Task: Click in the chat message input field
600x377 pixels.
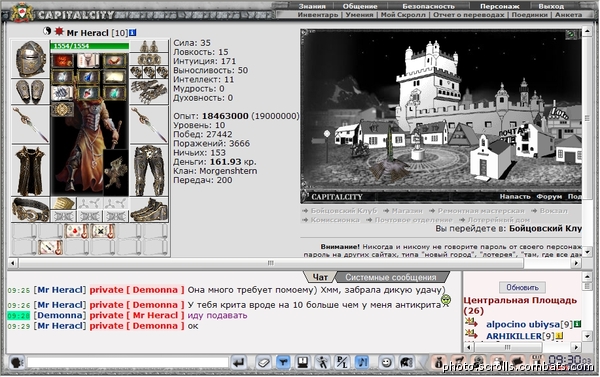Action: (128, 362)
